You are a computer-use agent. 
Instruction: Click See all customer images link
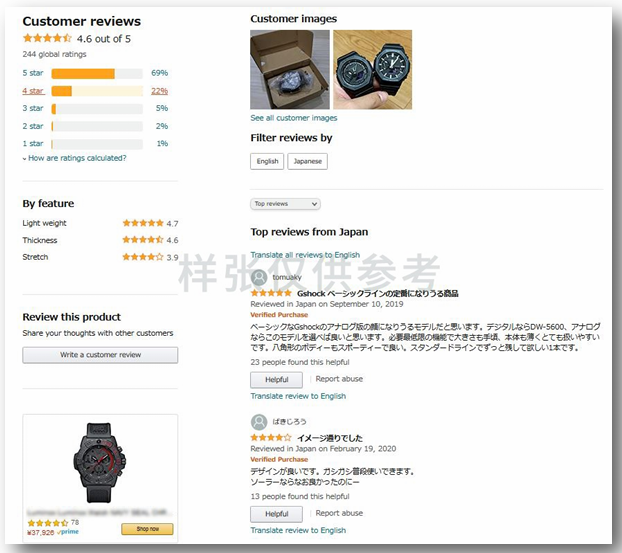(294, 118)
